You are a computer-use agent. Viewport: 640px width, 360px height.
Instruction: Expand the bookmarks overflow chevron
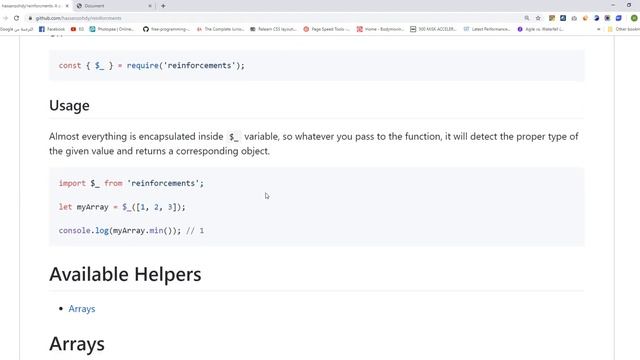(x=598, y=29)
